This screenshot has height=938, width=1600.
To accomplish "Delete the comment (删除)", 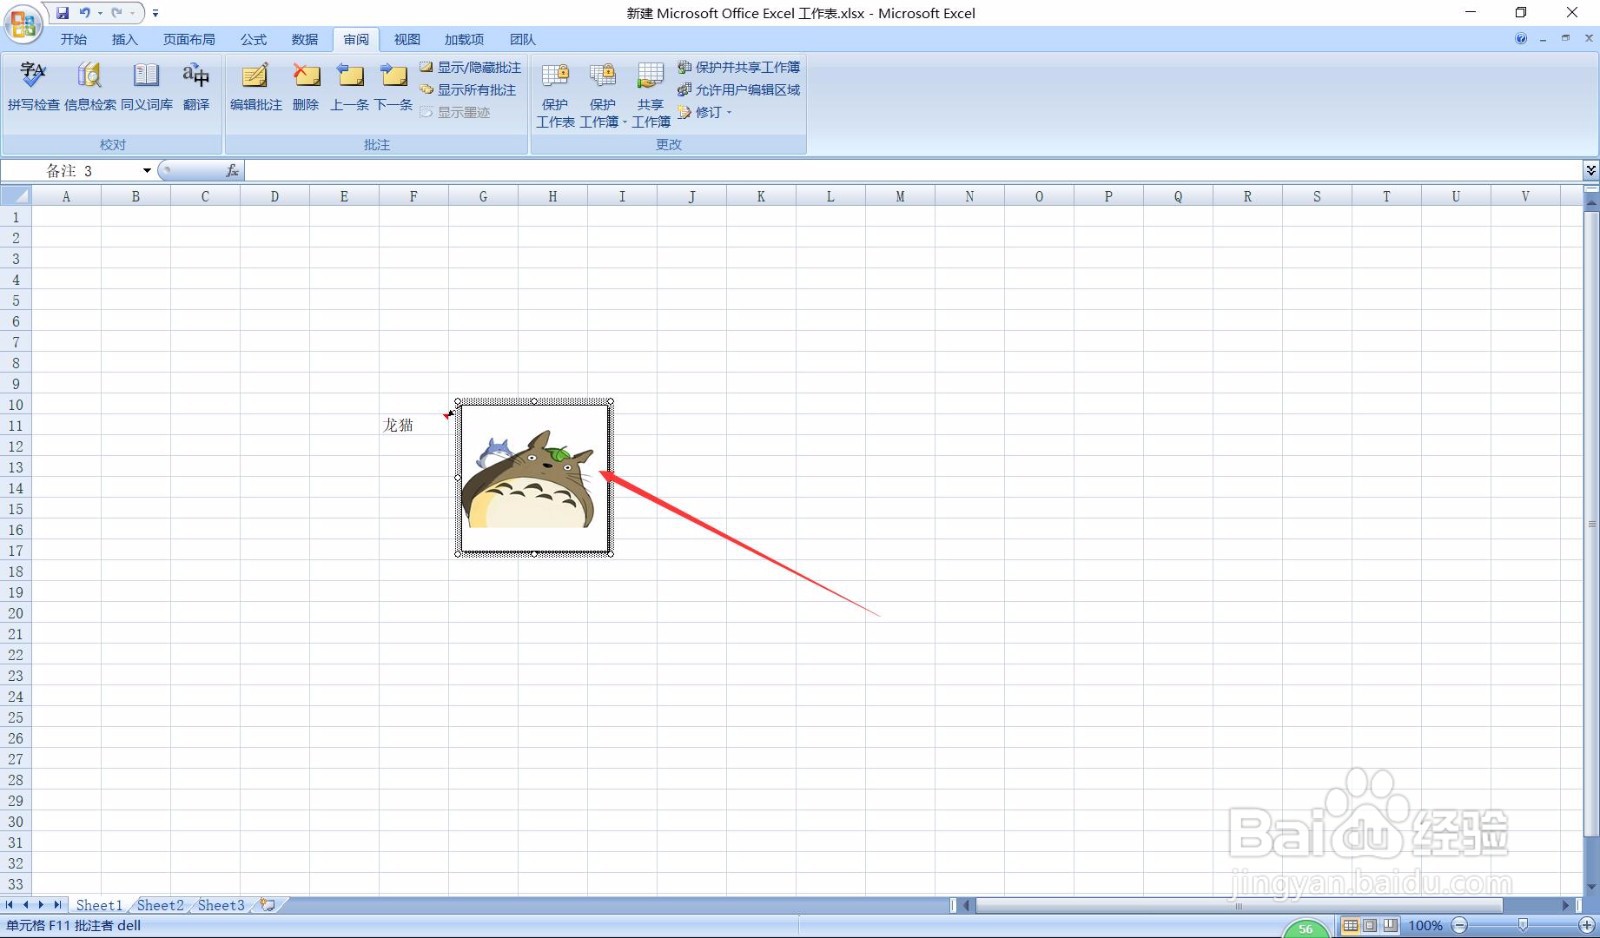I will point(306,86).
